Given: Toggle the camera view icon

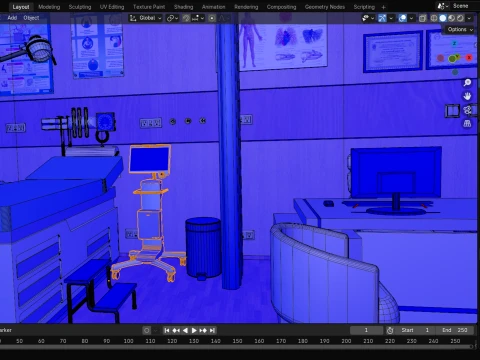Looking at the screenshot, I should (467, 110).
